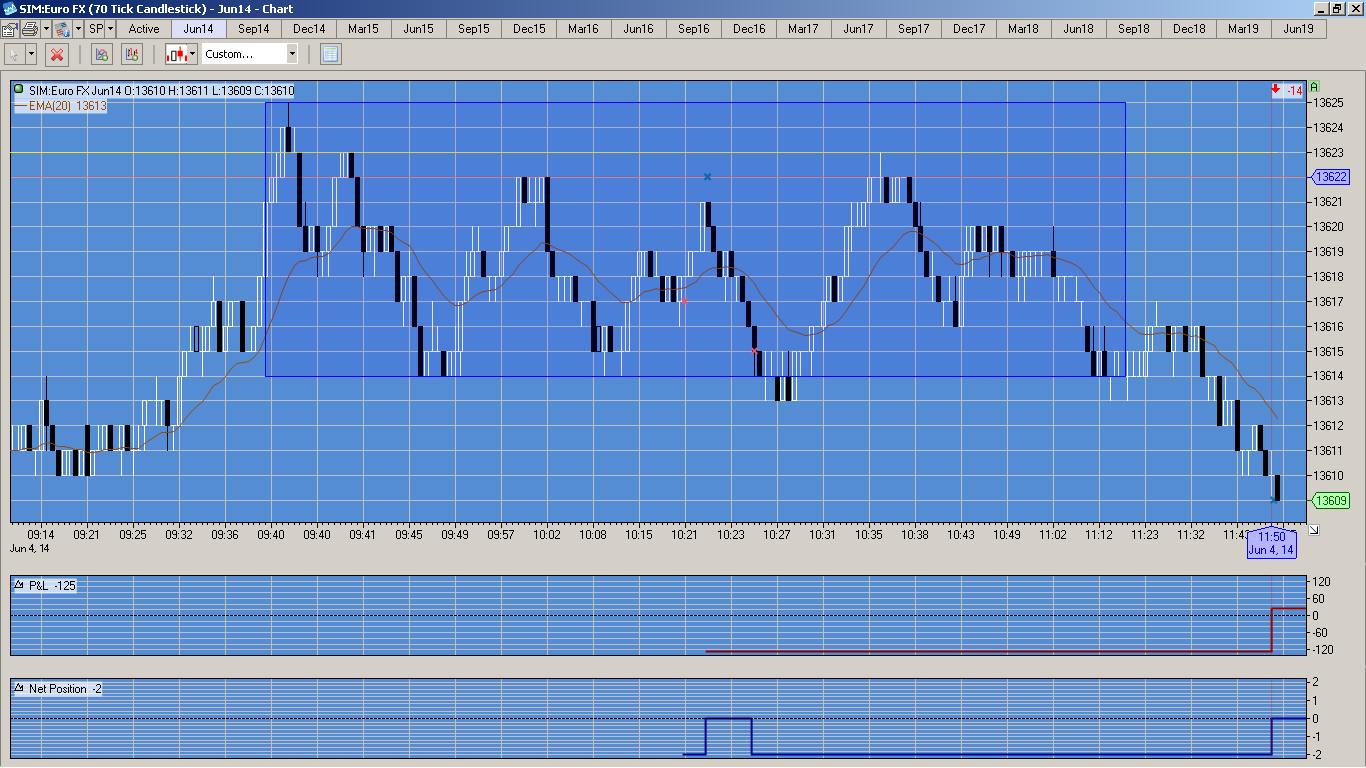
Task: Open the pointer tool dropdown arrow
Action: [x=31, y=54]
